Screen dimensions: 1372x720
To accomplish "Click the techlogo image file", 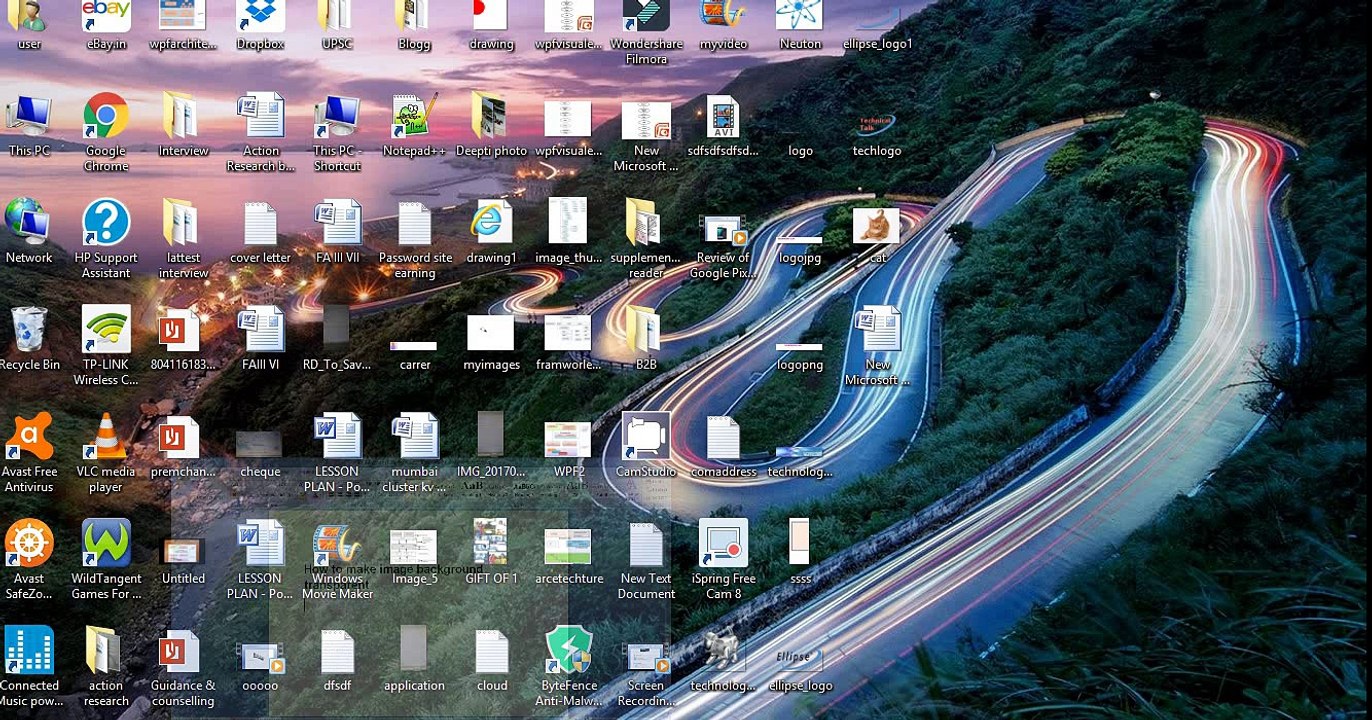I will (877, 123).
